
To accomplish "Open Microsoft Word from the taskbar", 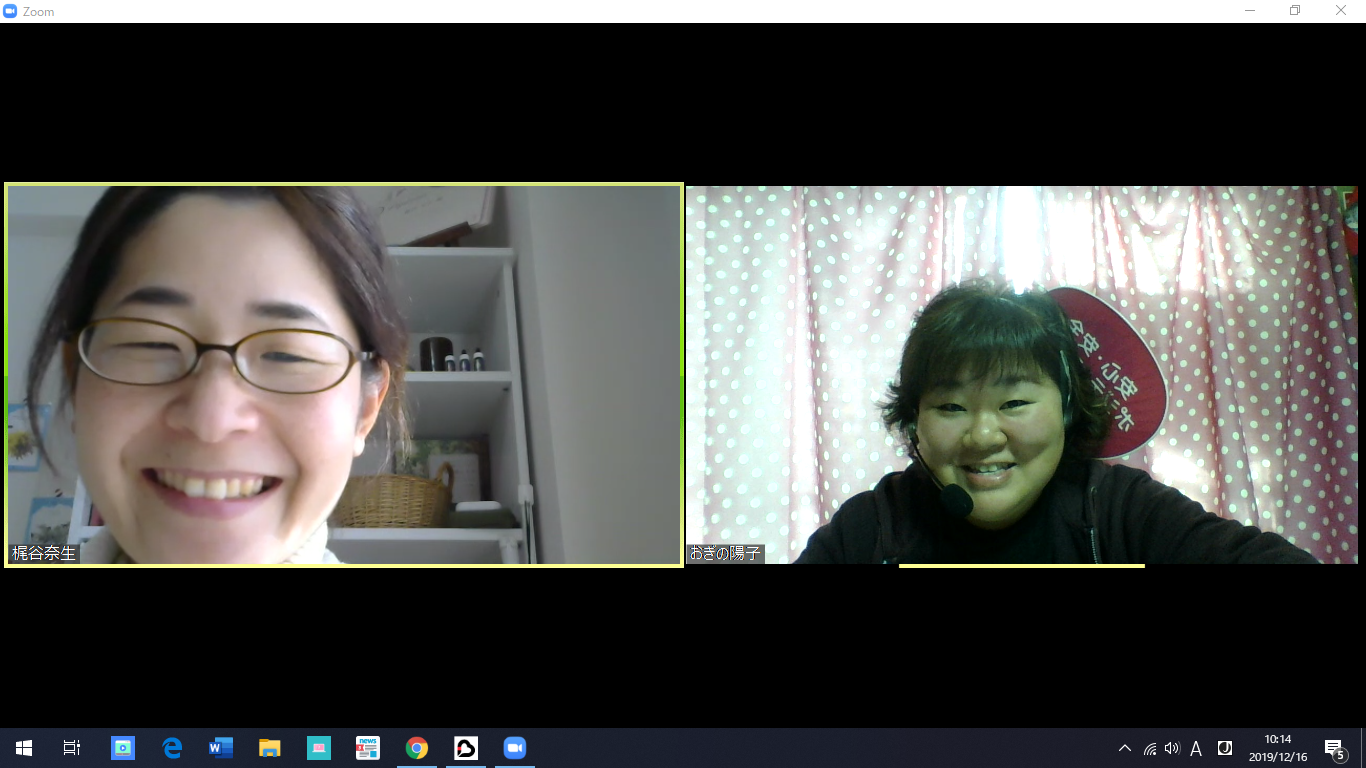I will pyautogui.click(x=221, y=748).
